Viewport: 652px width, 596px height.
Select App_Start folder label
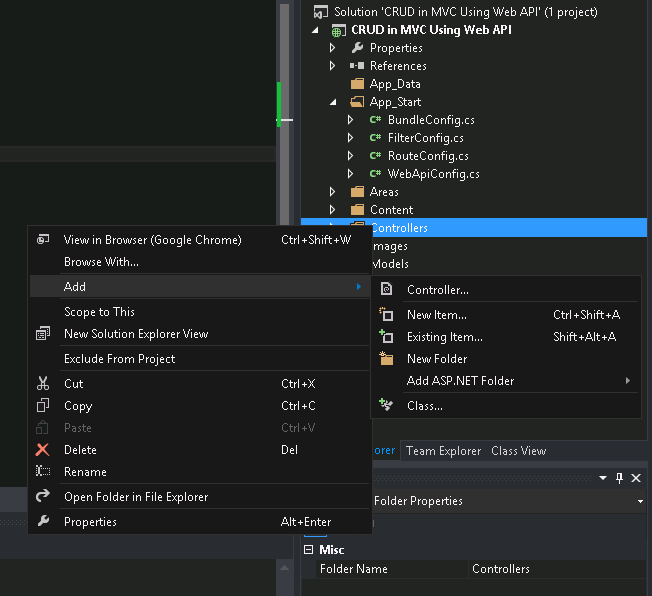coord(395,102)
